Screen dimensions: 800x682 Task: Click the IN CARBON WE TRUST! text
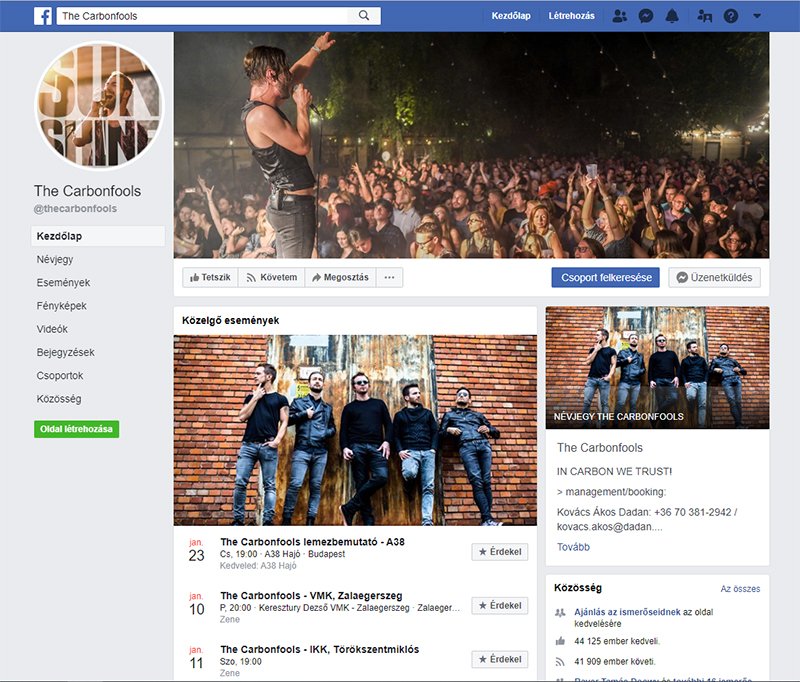[x=614, y=471]
